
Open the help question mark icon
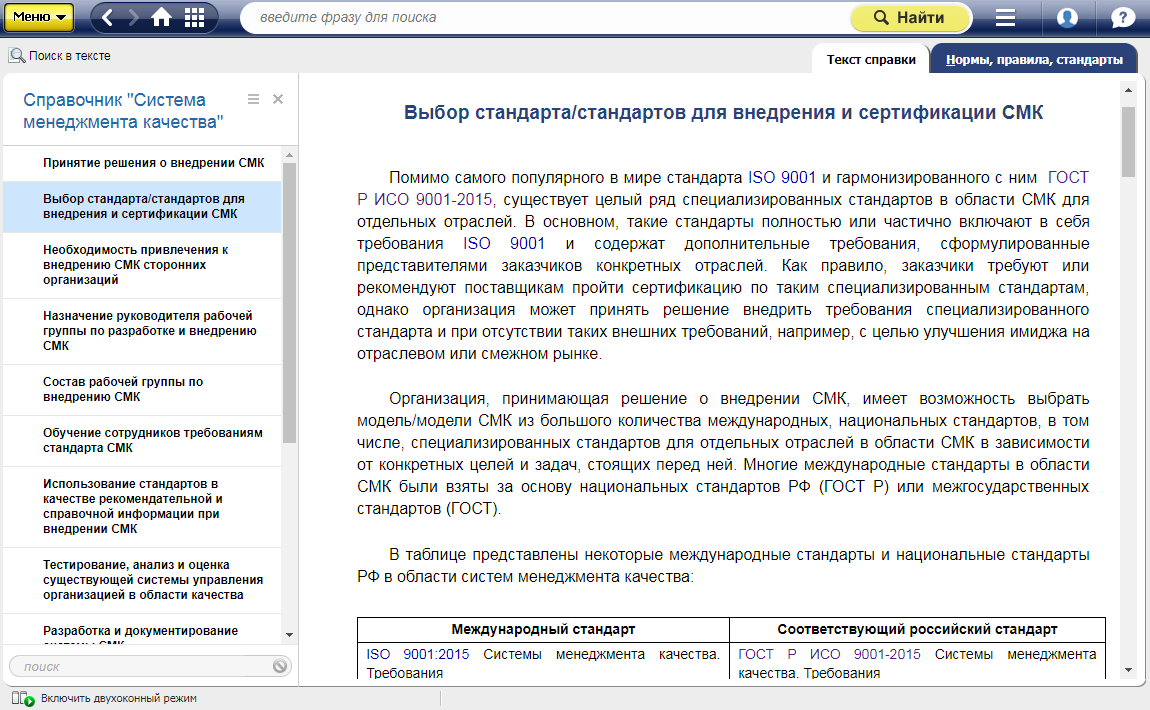[1123, 17]
